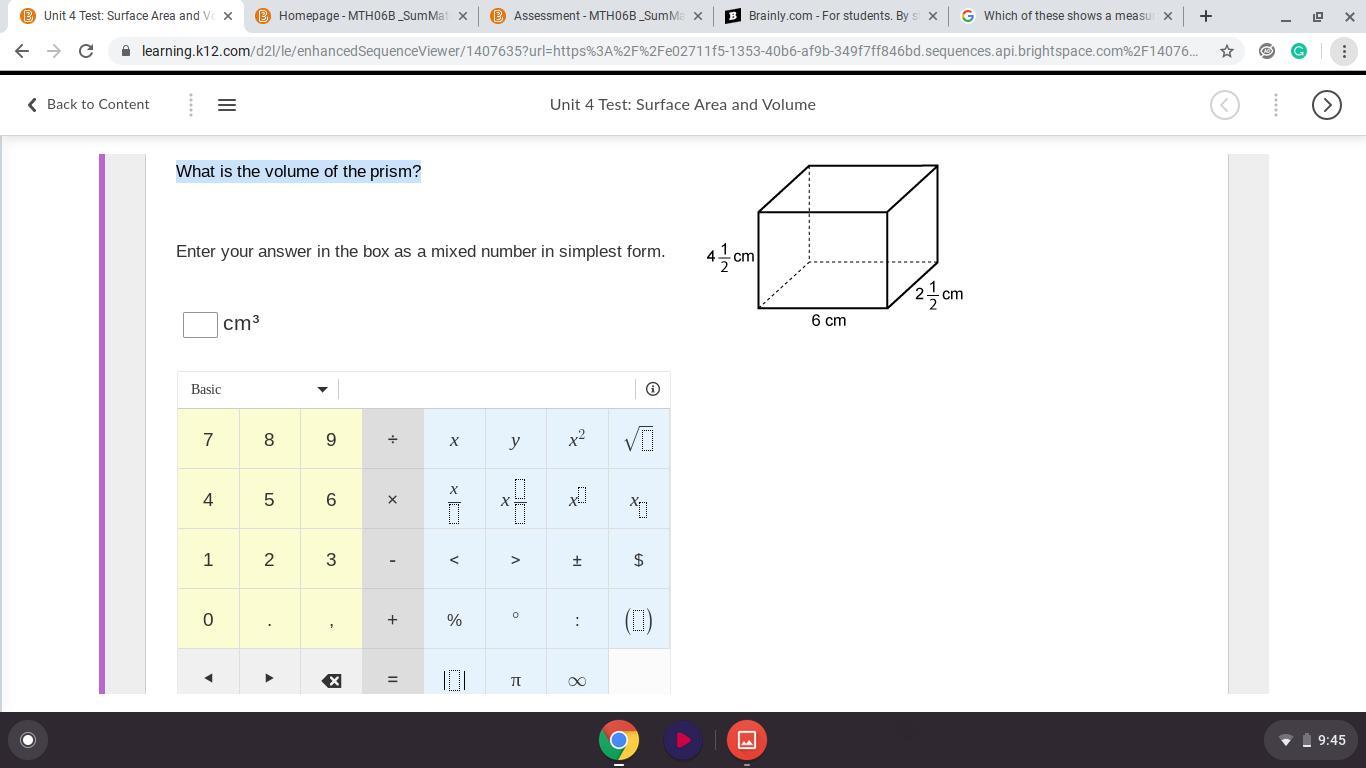
Task: Insert the pi symbol
Action: 515,680
